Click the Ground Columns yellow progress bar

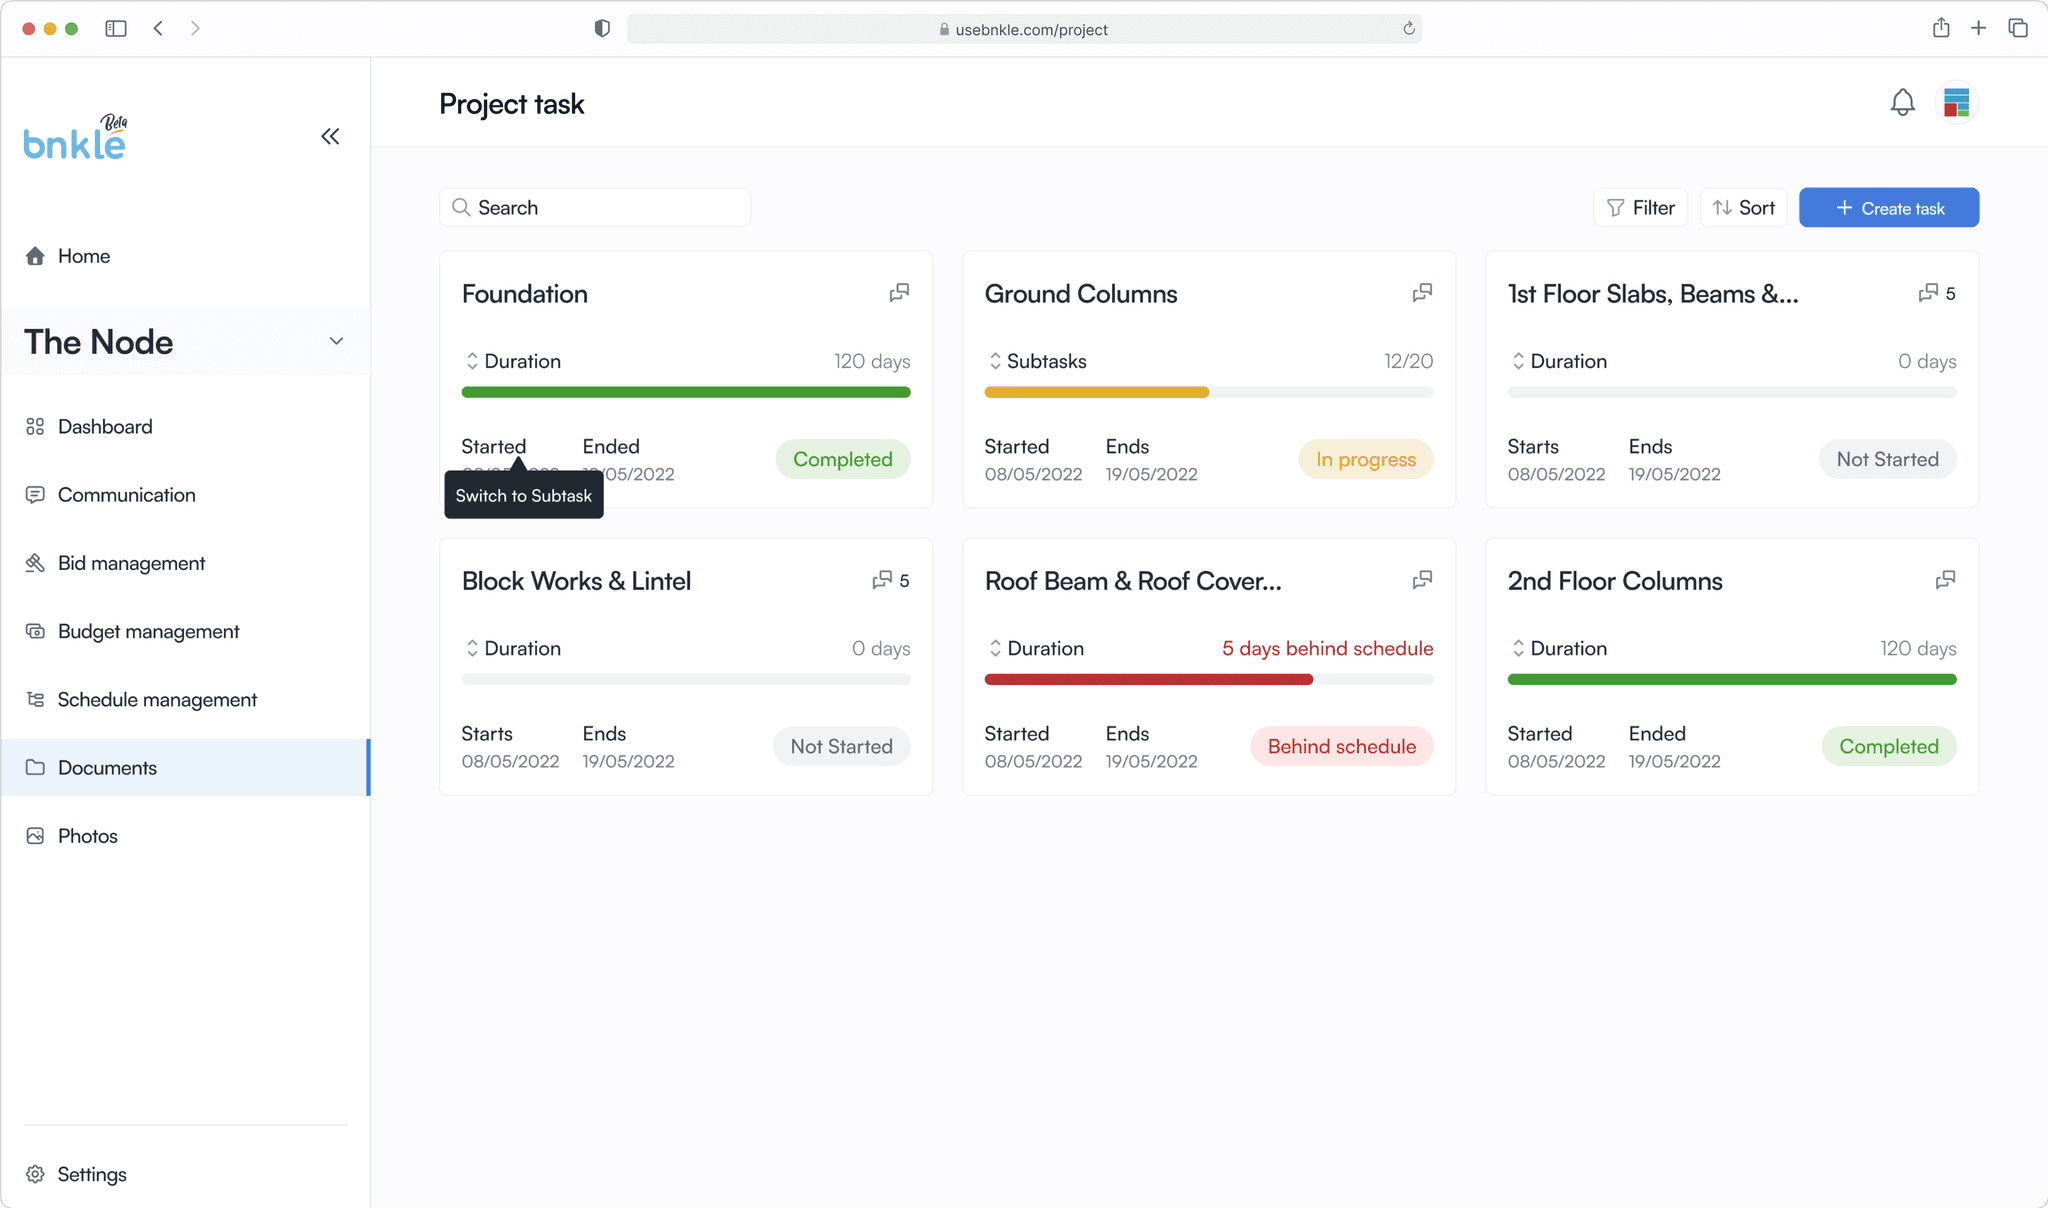pyautogui.click(x=1097, y=392)
